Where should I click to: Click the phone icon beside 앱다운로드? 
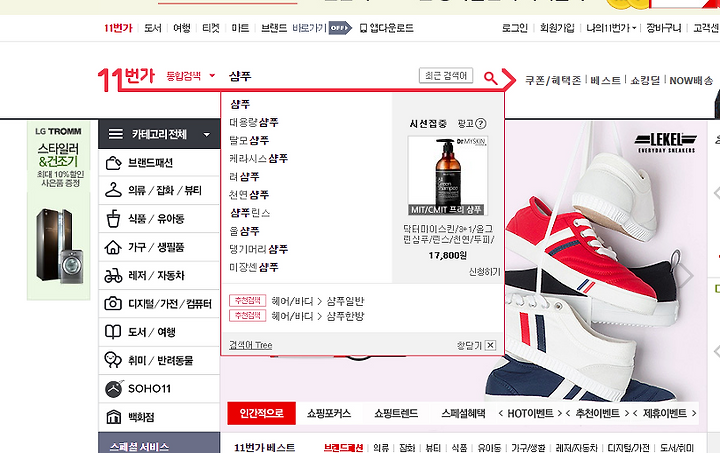pos(363,28)
